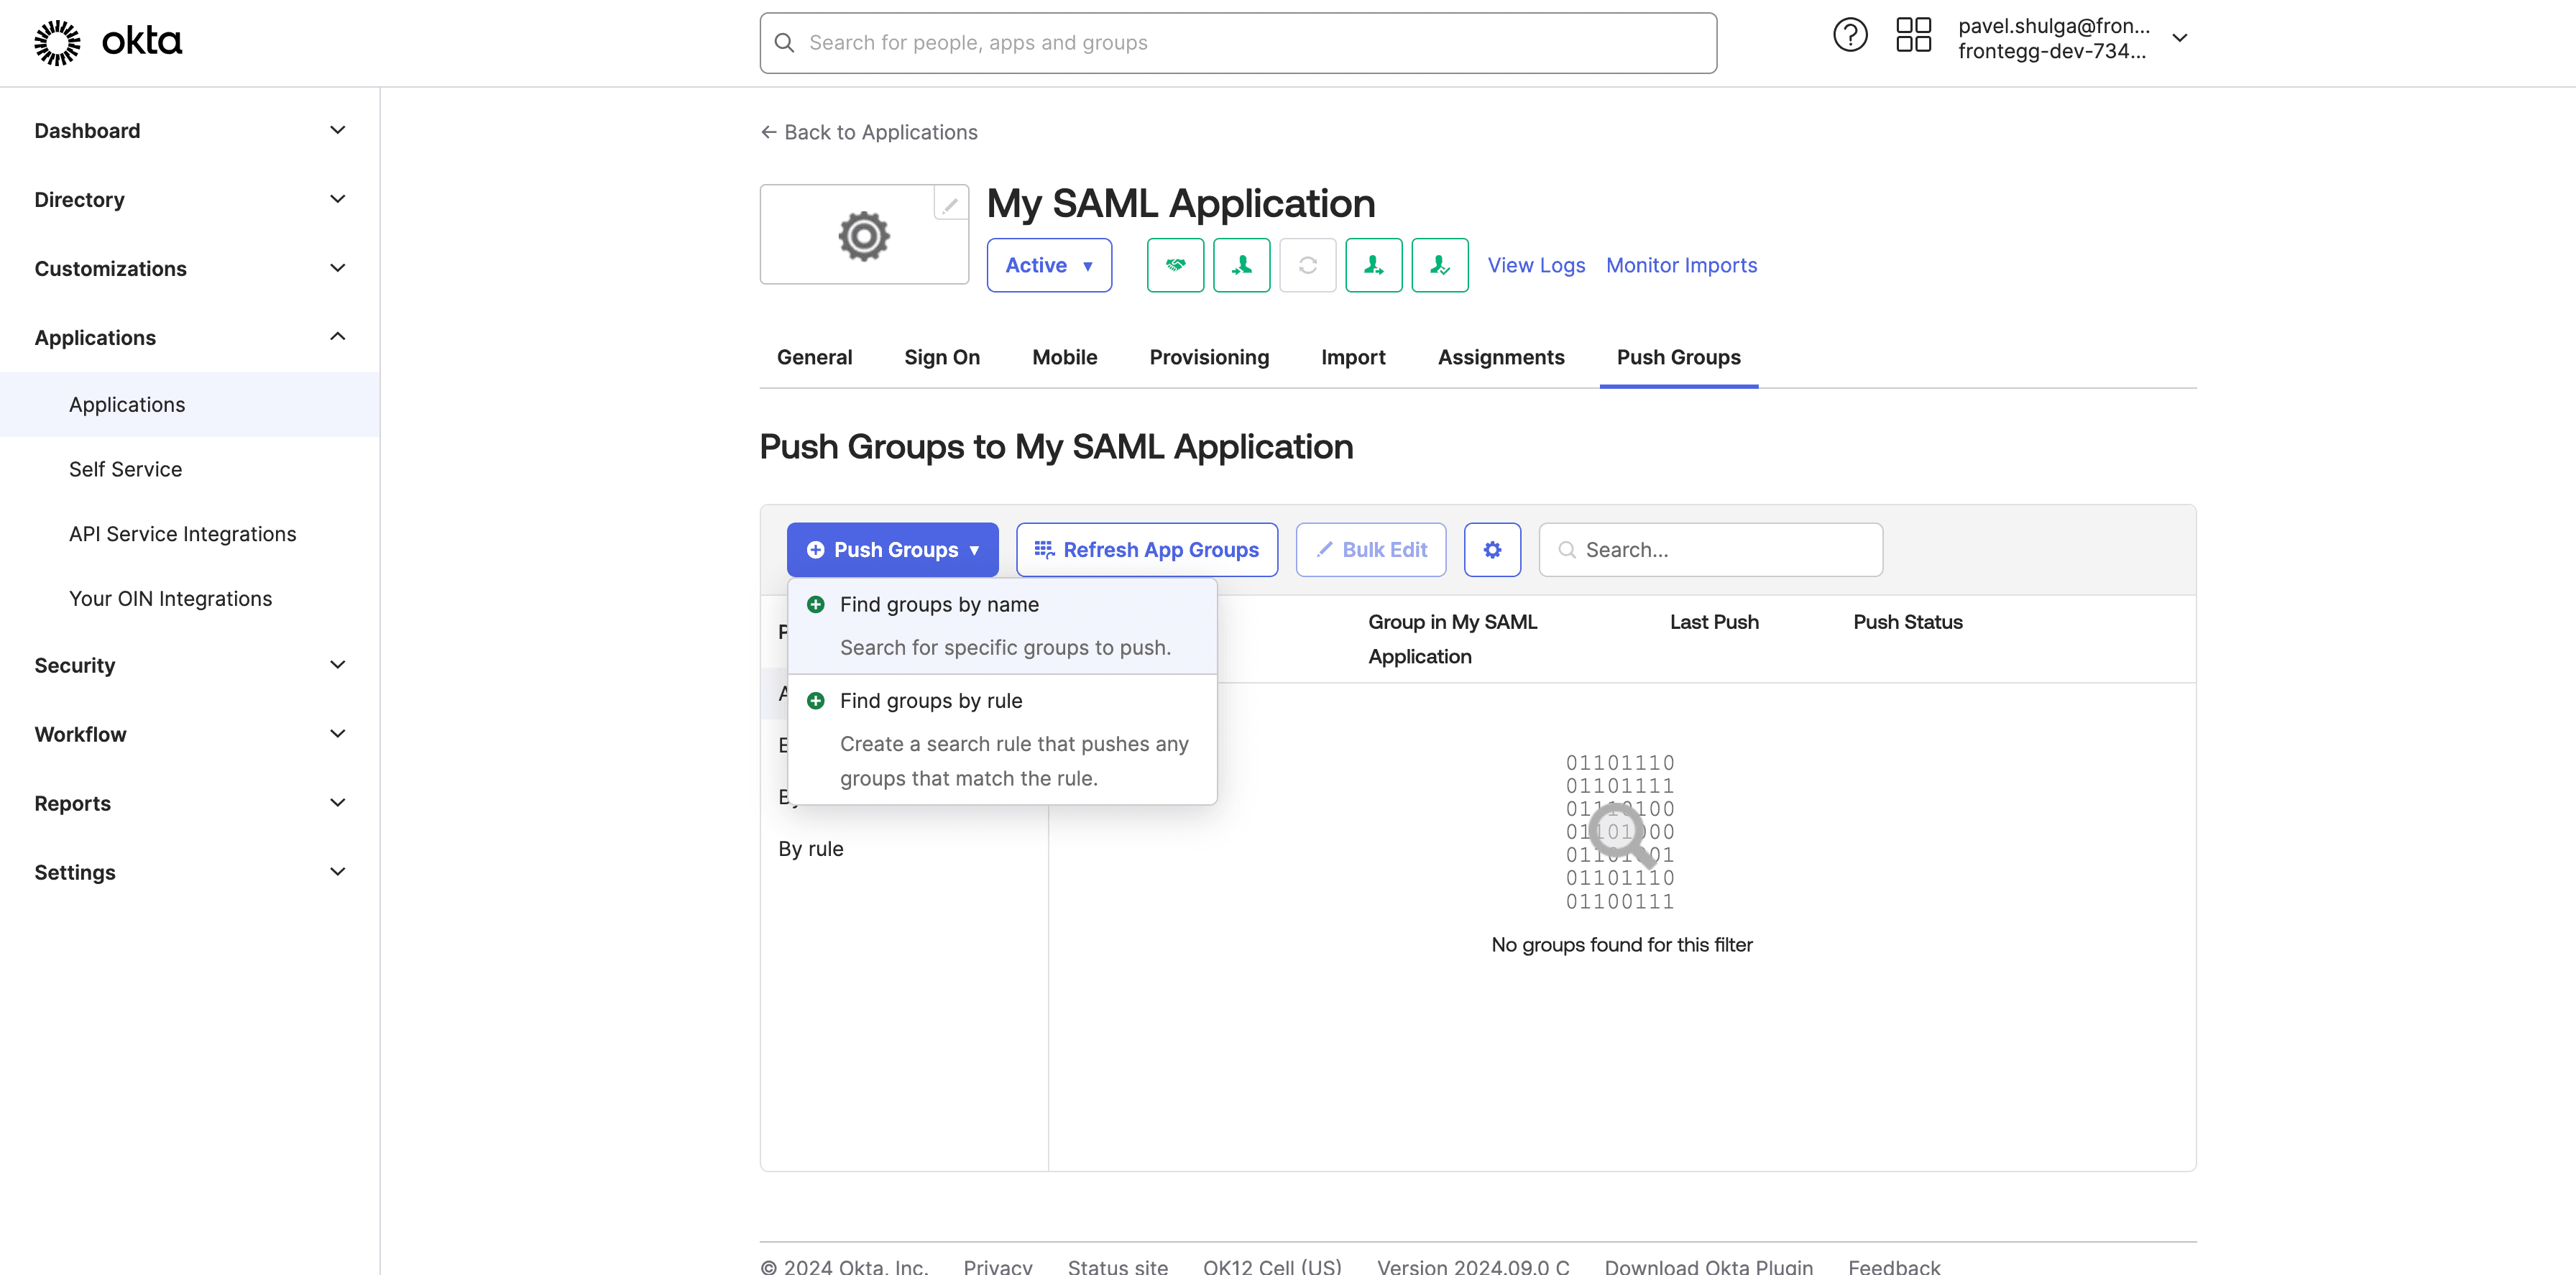Switch to the Provisioning tab
Image resolution: width=2576 pixels, height=1275 pixels.
[x=1209, y=357]
